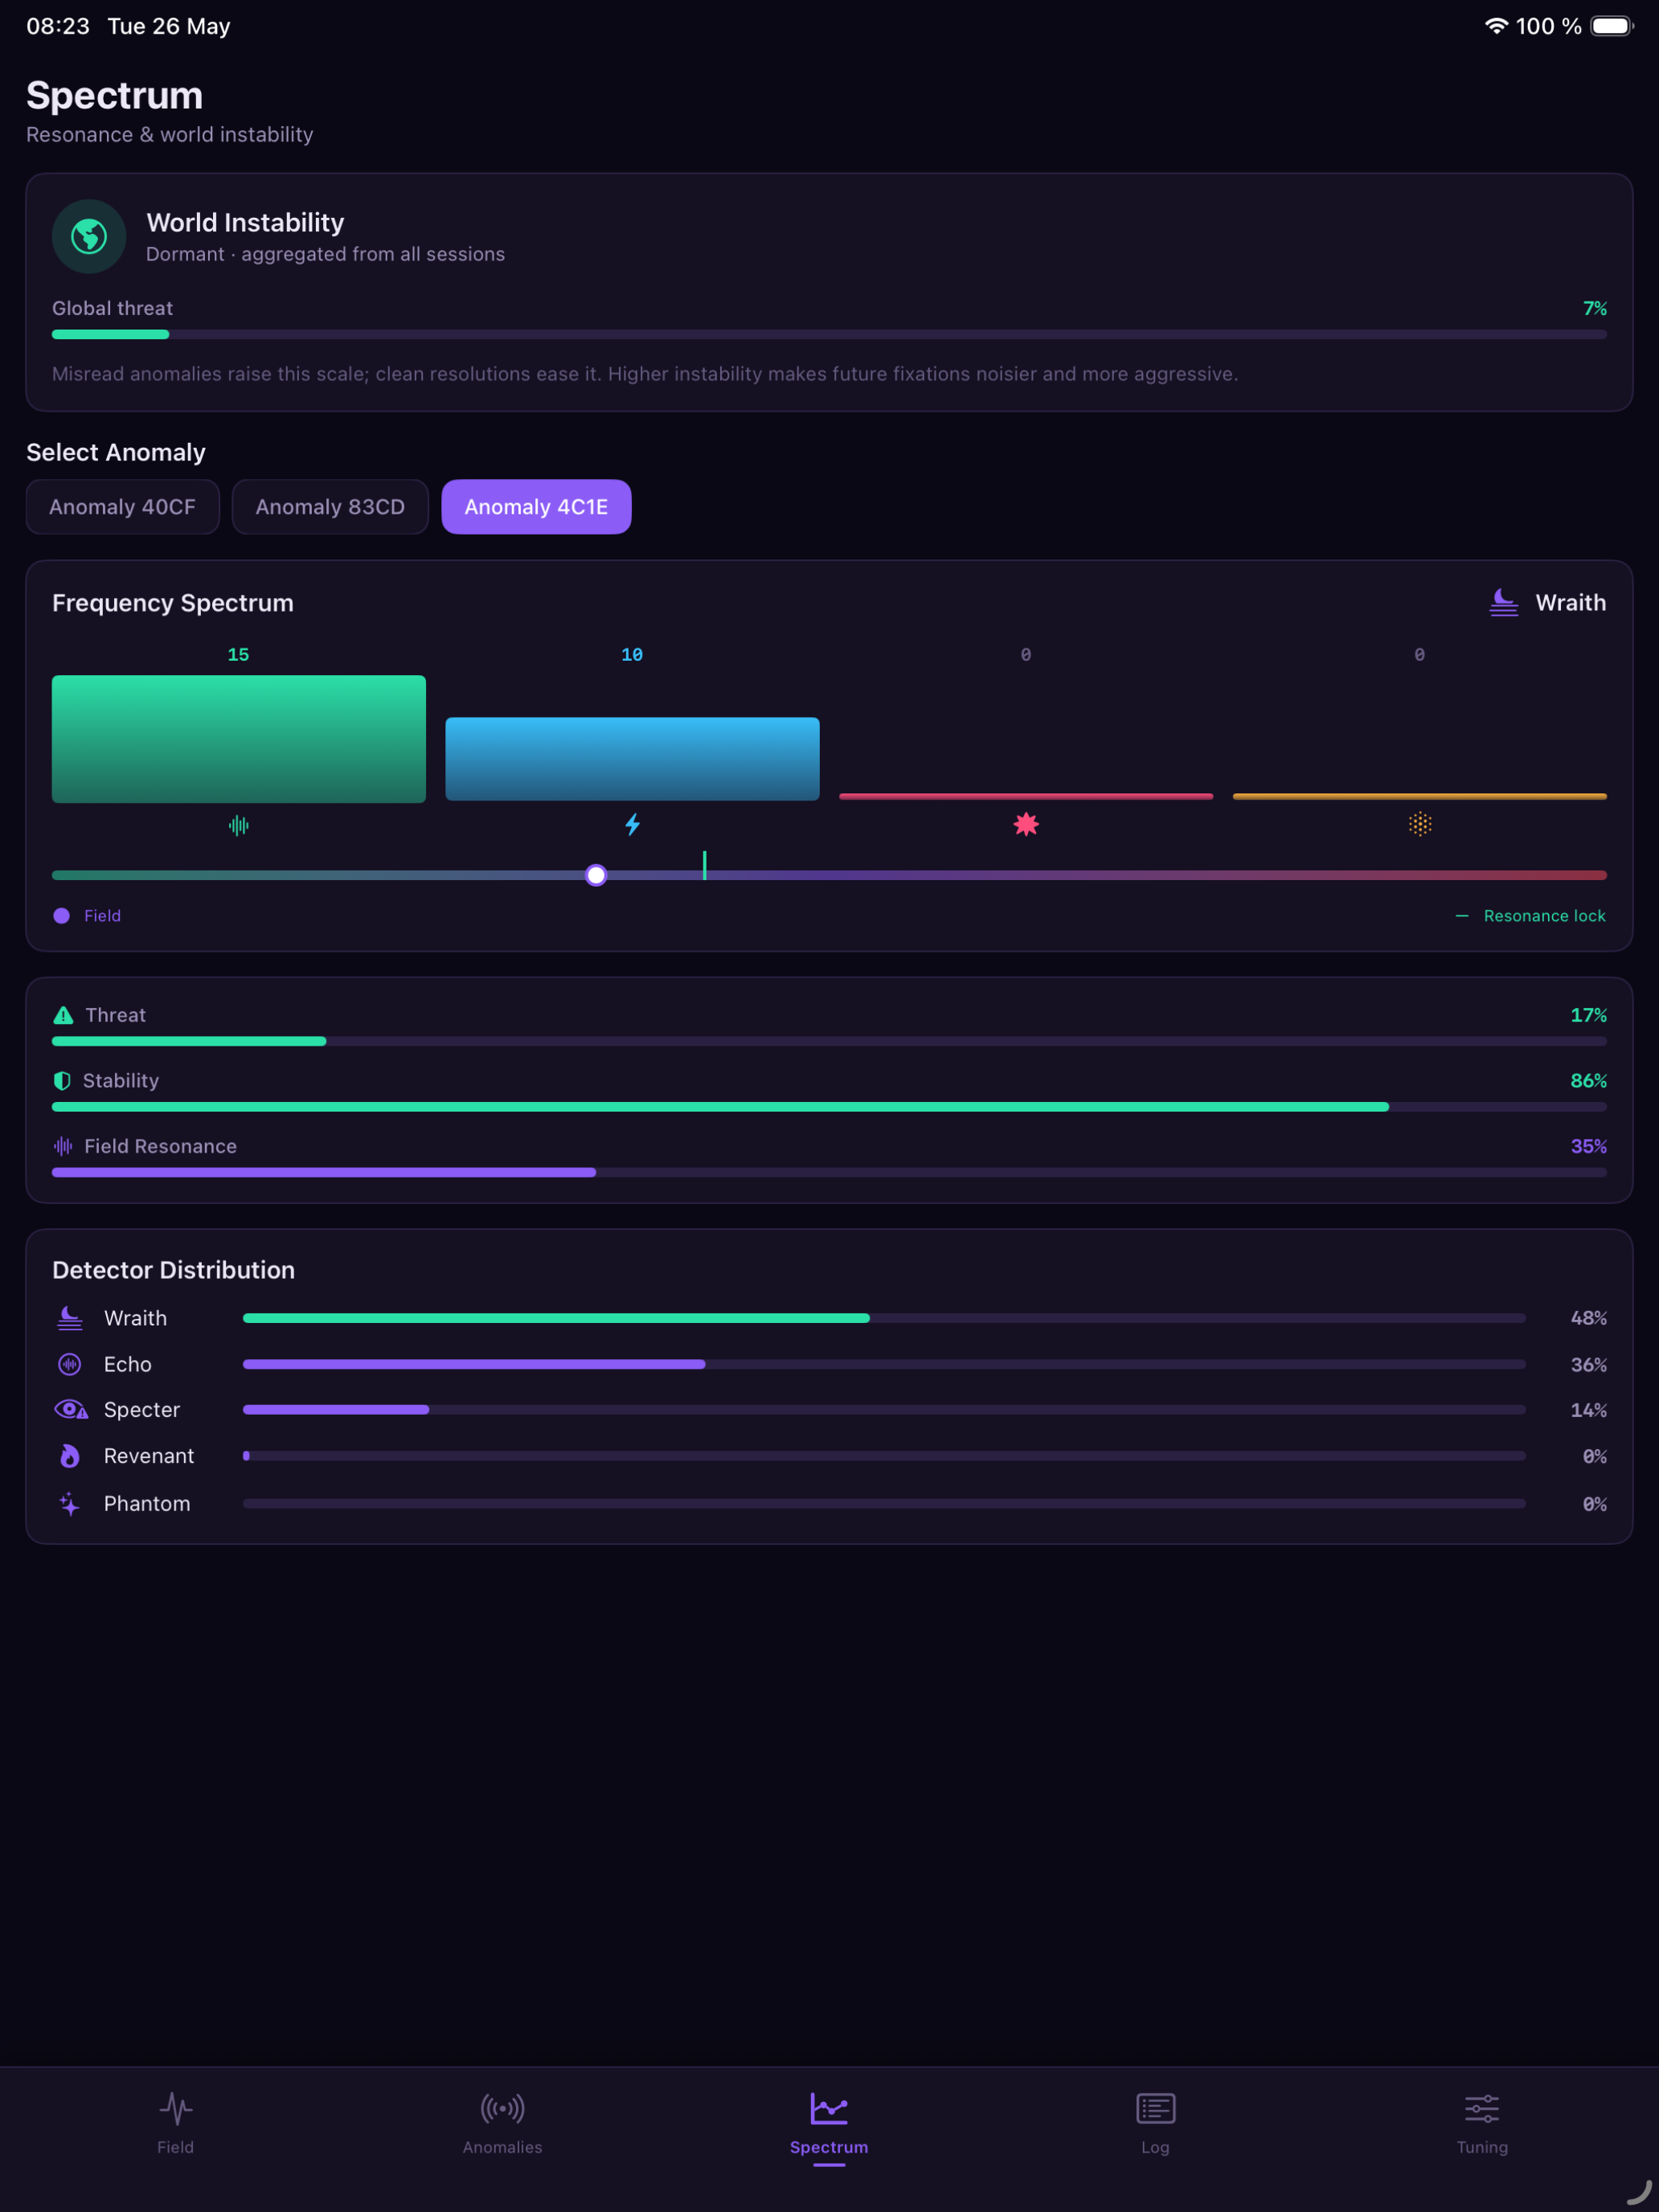1659x2212 pixels.
Task: Click the Phantom sparkle icon
Action: (x=69, y=1503)
